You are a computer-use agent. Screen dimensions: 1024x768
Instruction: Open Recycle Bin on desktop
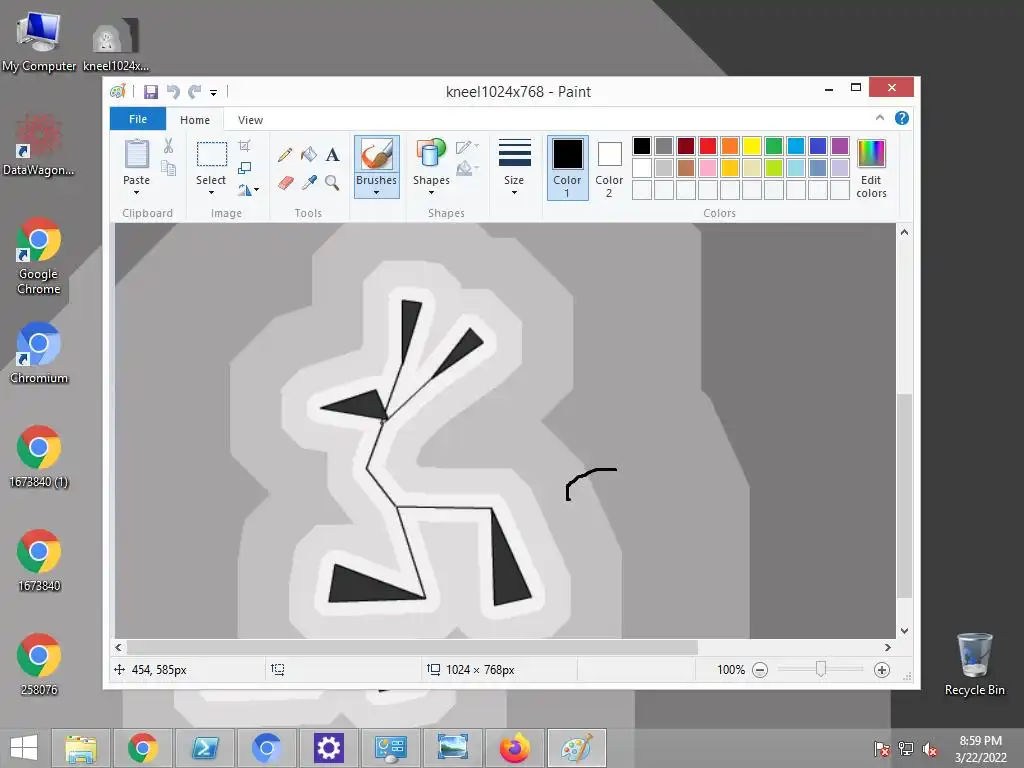(974, 664)
